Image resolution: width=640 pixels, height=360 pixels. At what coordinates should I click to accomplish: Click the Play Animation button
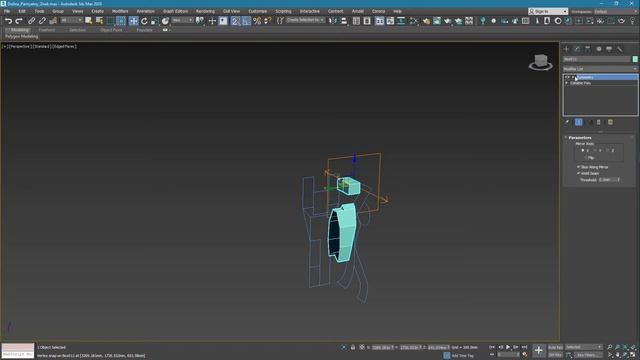click(508, 347)
